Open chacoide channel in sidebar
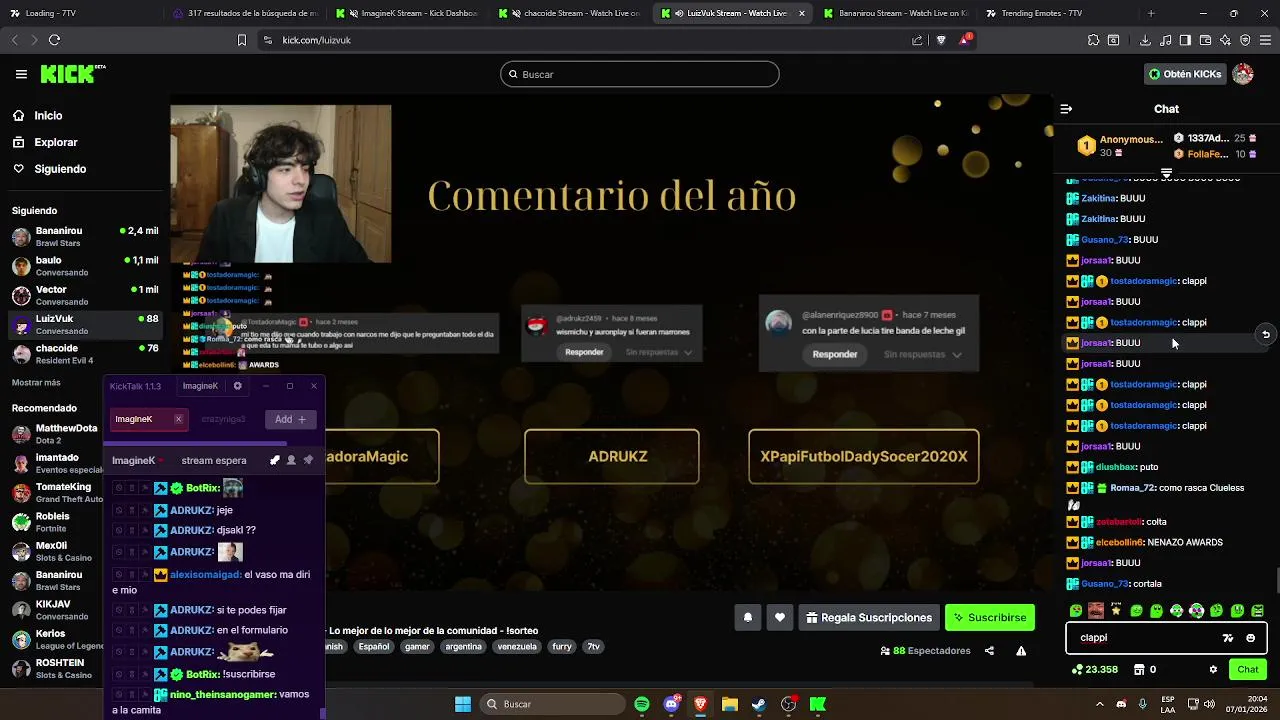Screen dimensions: 1280x720 click(85, 354)
